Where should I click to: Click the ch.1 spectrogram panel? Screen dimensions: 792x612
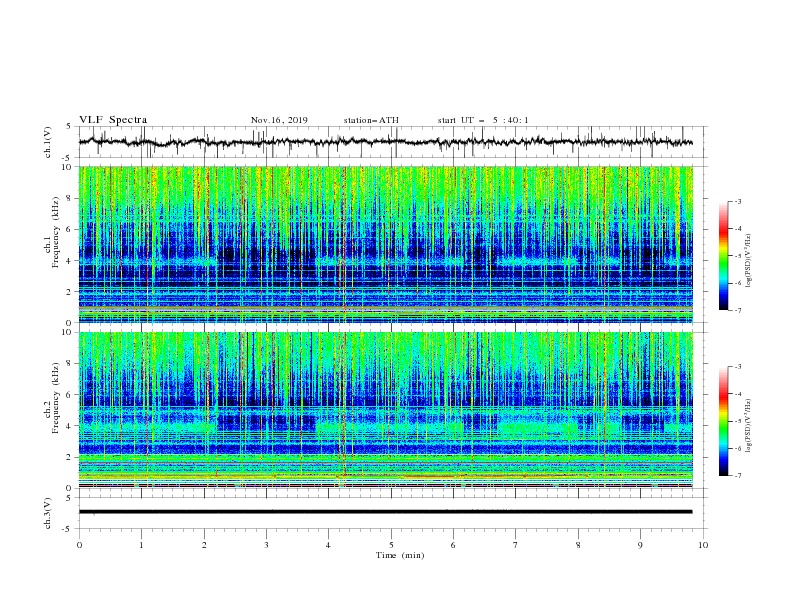(386, 244)
